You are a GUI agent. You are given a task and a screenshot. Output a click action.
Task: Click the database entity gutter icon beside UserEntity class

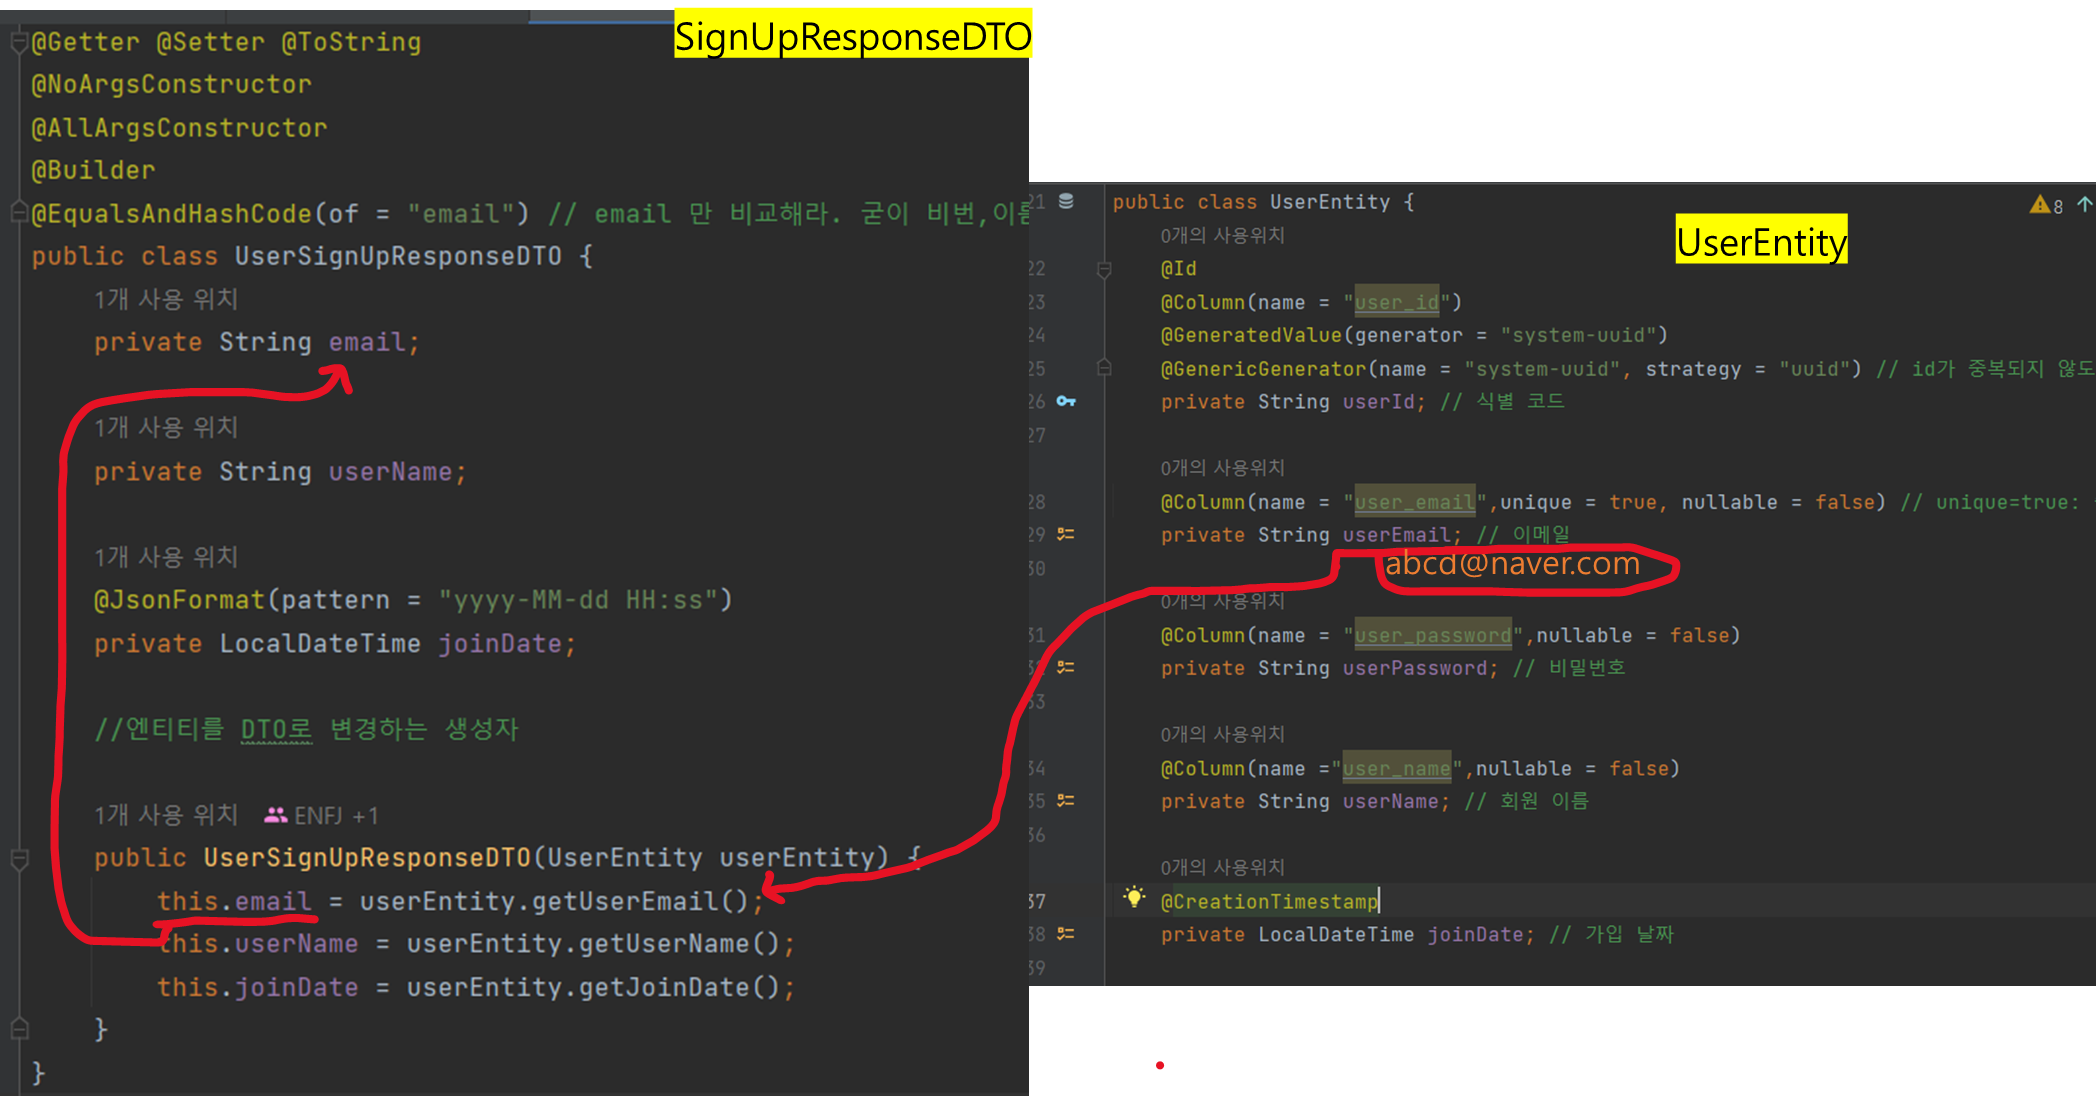tap(1066, 201)
